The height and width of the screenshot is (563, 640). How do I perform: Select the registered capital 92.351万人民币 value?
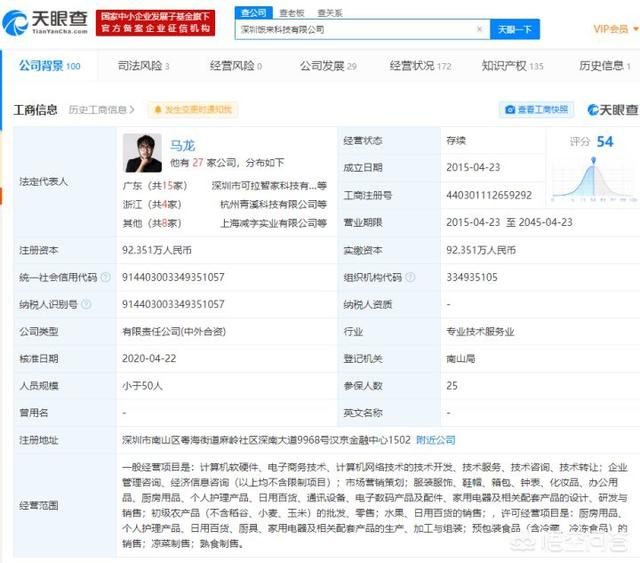coord(157,250)
